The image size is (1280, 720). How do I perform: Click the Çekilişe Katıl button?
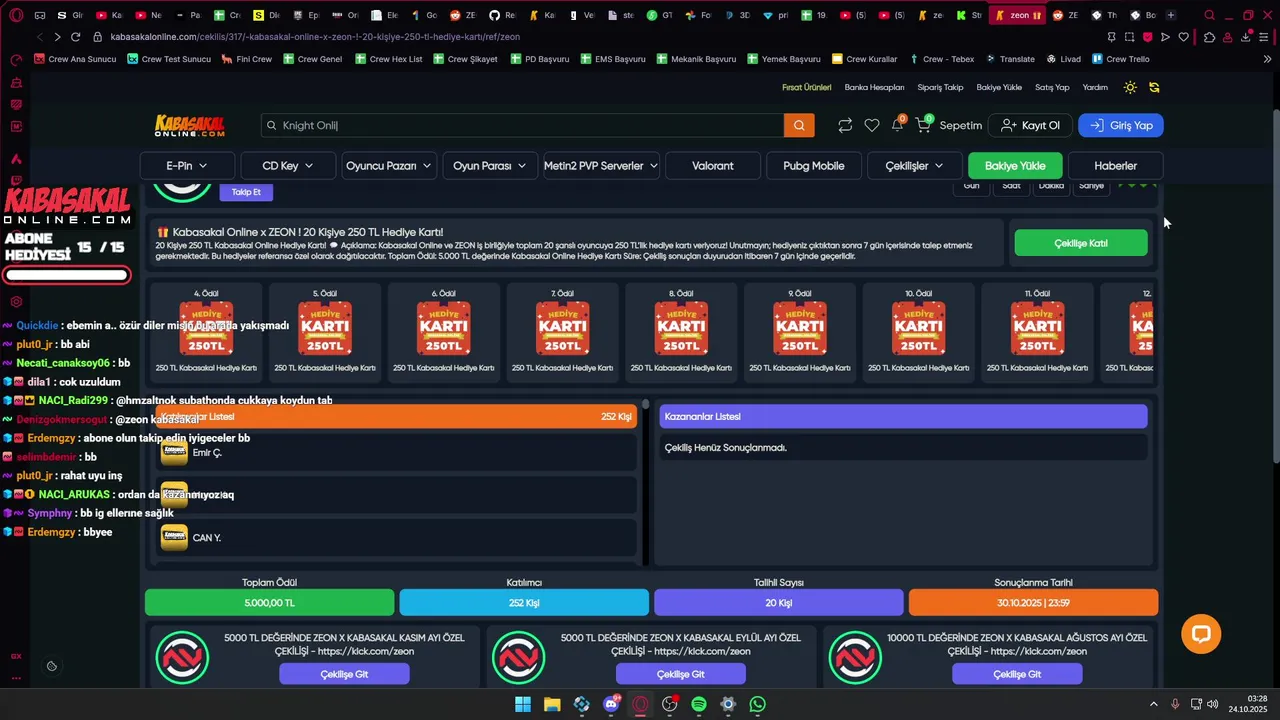pyautogui.click(x=1081, y=243)
